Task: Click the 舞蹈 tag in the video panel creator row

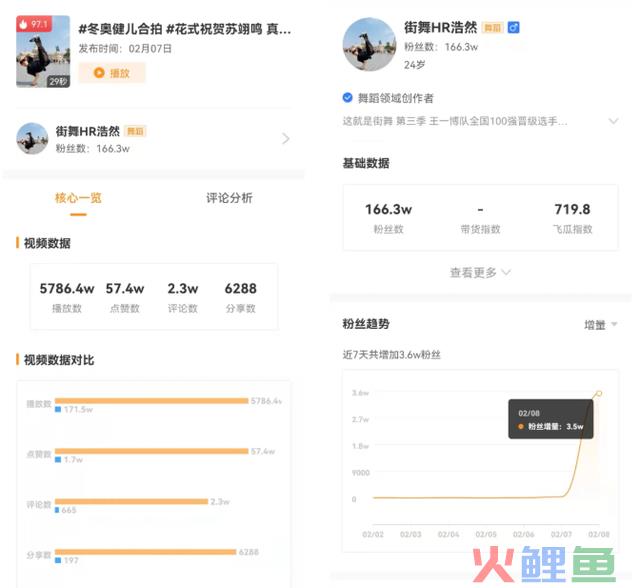Action: (x=135, y=131)
